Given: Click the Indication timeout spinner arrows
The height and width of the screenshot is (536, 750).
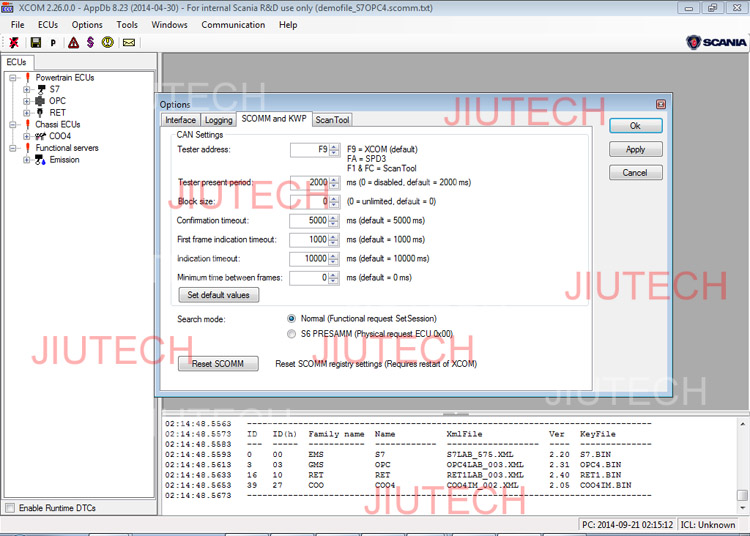Looking at the screenshot, I should point(334,259).
